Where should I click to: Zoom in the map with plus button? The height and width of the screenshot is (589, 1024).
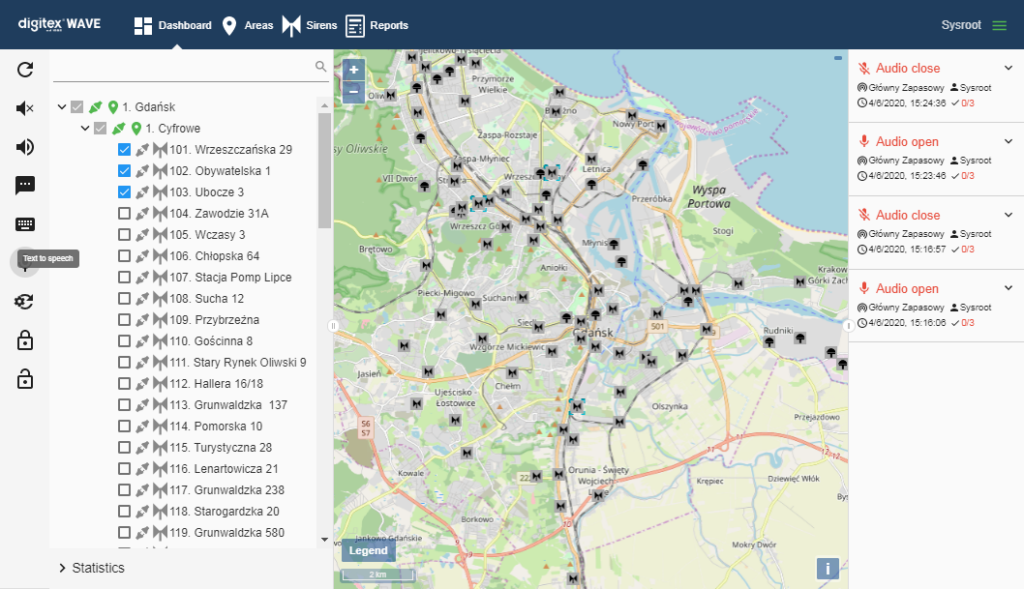point(353,70)
